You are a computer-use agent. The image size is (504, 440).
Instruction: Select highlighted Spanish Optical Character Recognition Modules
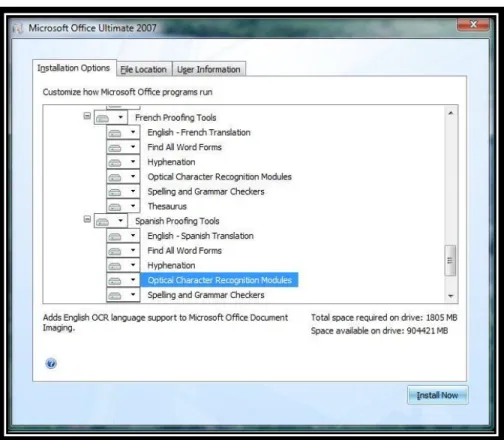(x=219, y=280)
